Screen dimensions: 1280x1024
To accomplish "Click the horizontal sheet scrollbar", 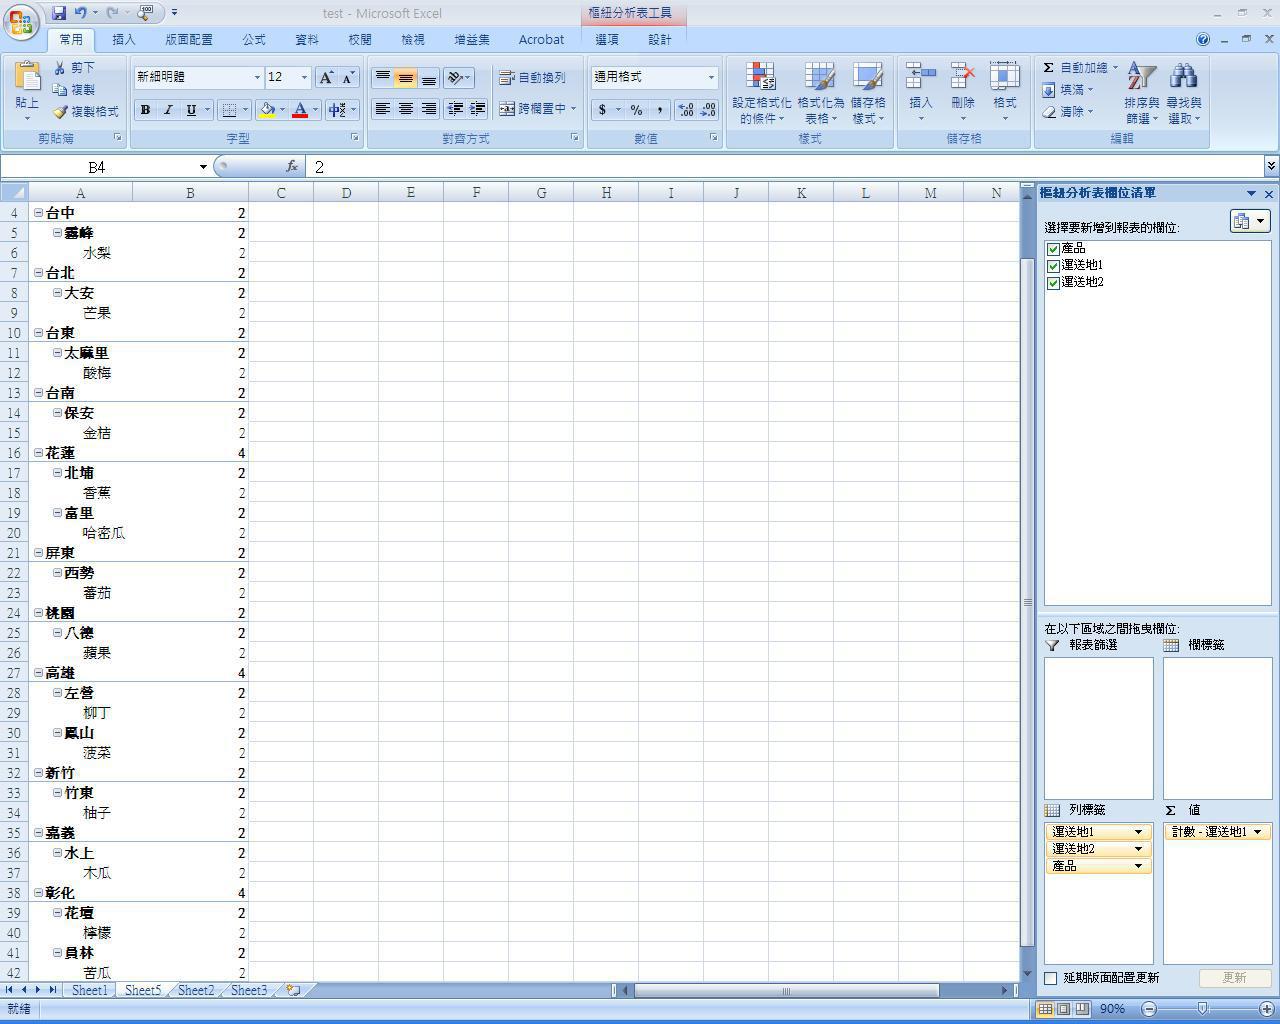I will tap(786, 990).
